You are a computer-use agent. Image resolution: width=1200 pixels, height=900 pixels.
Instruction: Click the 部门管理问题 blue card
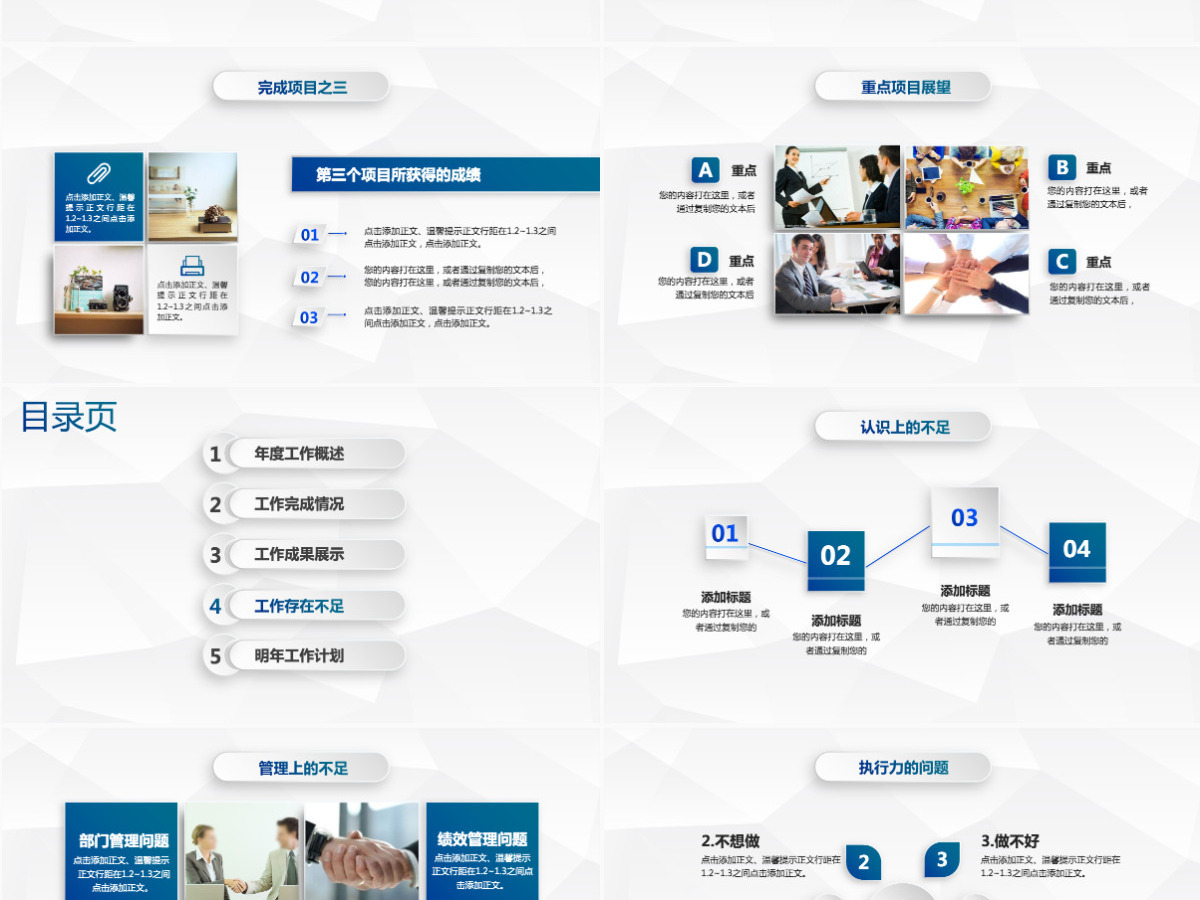pos(122,851)
